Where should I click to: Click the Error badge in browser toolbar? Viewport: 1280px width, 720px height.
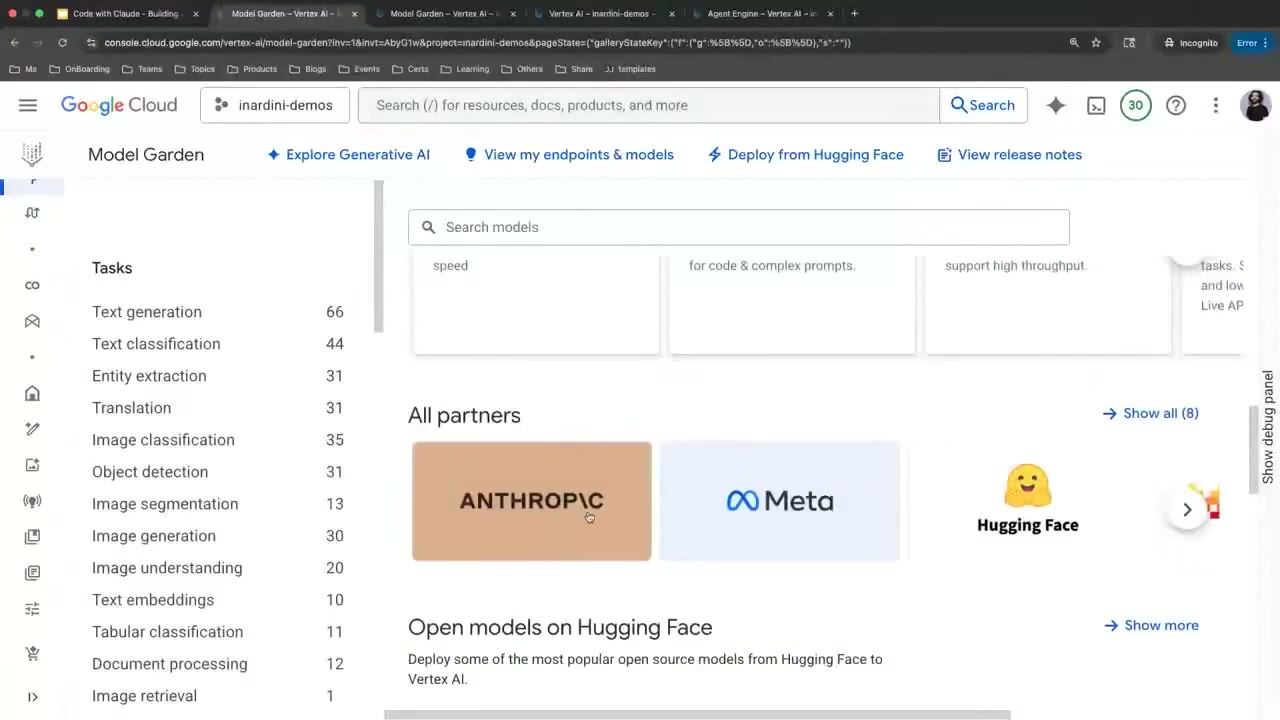click(x=1251, y=43)
